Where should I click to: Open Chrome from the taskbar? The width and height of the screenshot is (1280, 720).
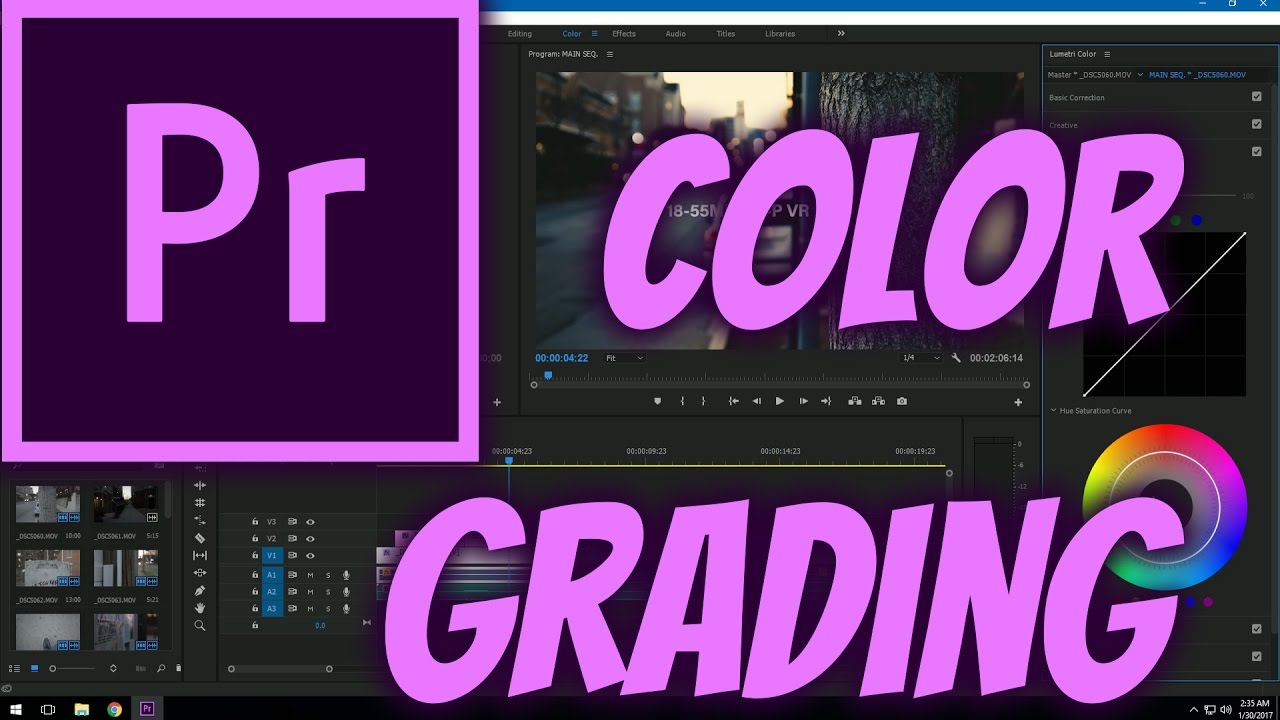pyautogui.click(x=114, y=709)
